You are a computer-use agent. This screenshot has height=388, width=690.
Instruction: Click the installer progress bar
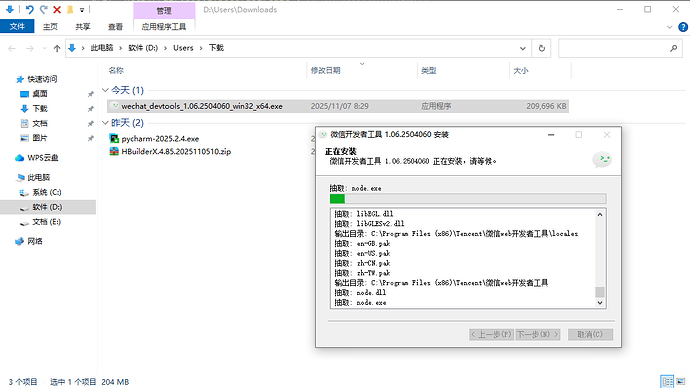[x=468, y=199]
